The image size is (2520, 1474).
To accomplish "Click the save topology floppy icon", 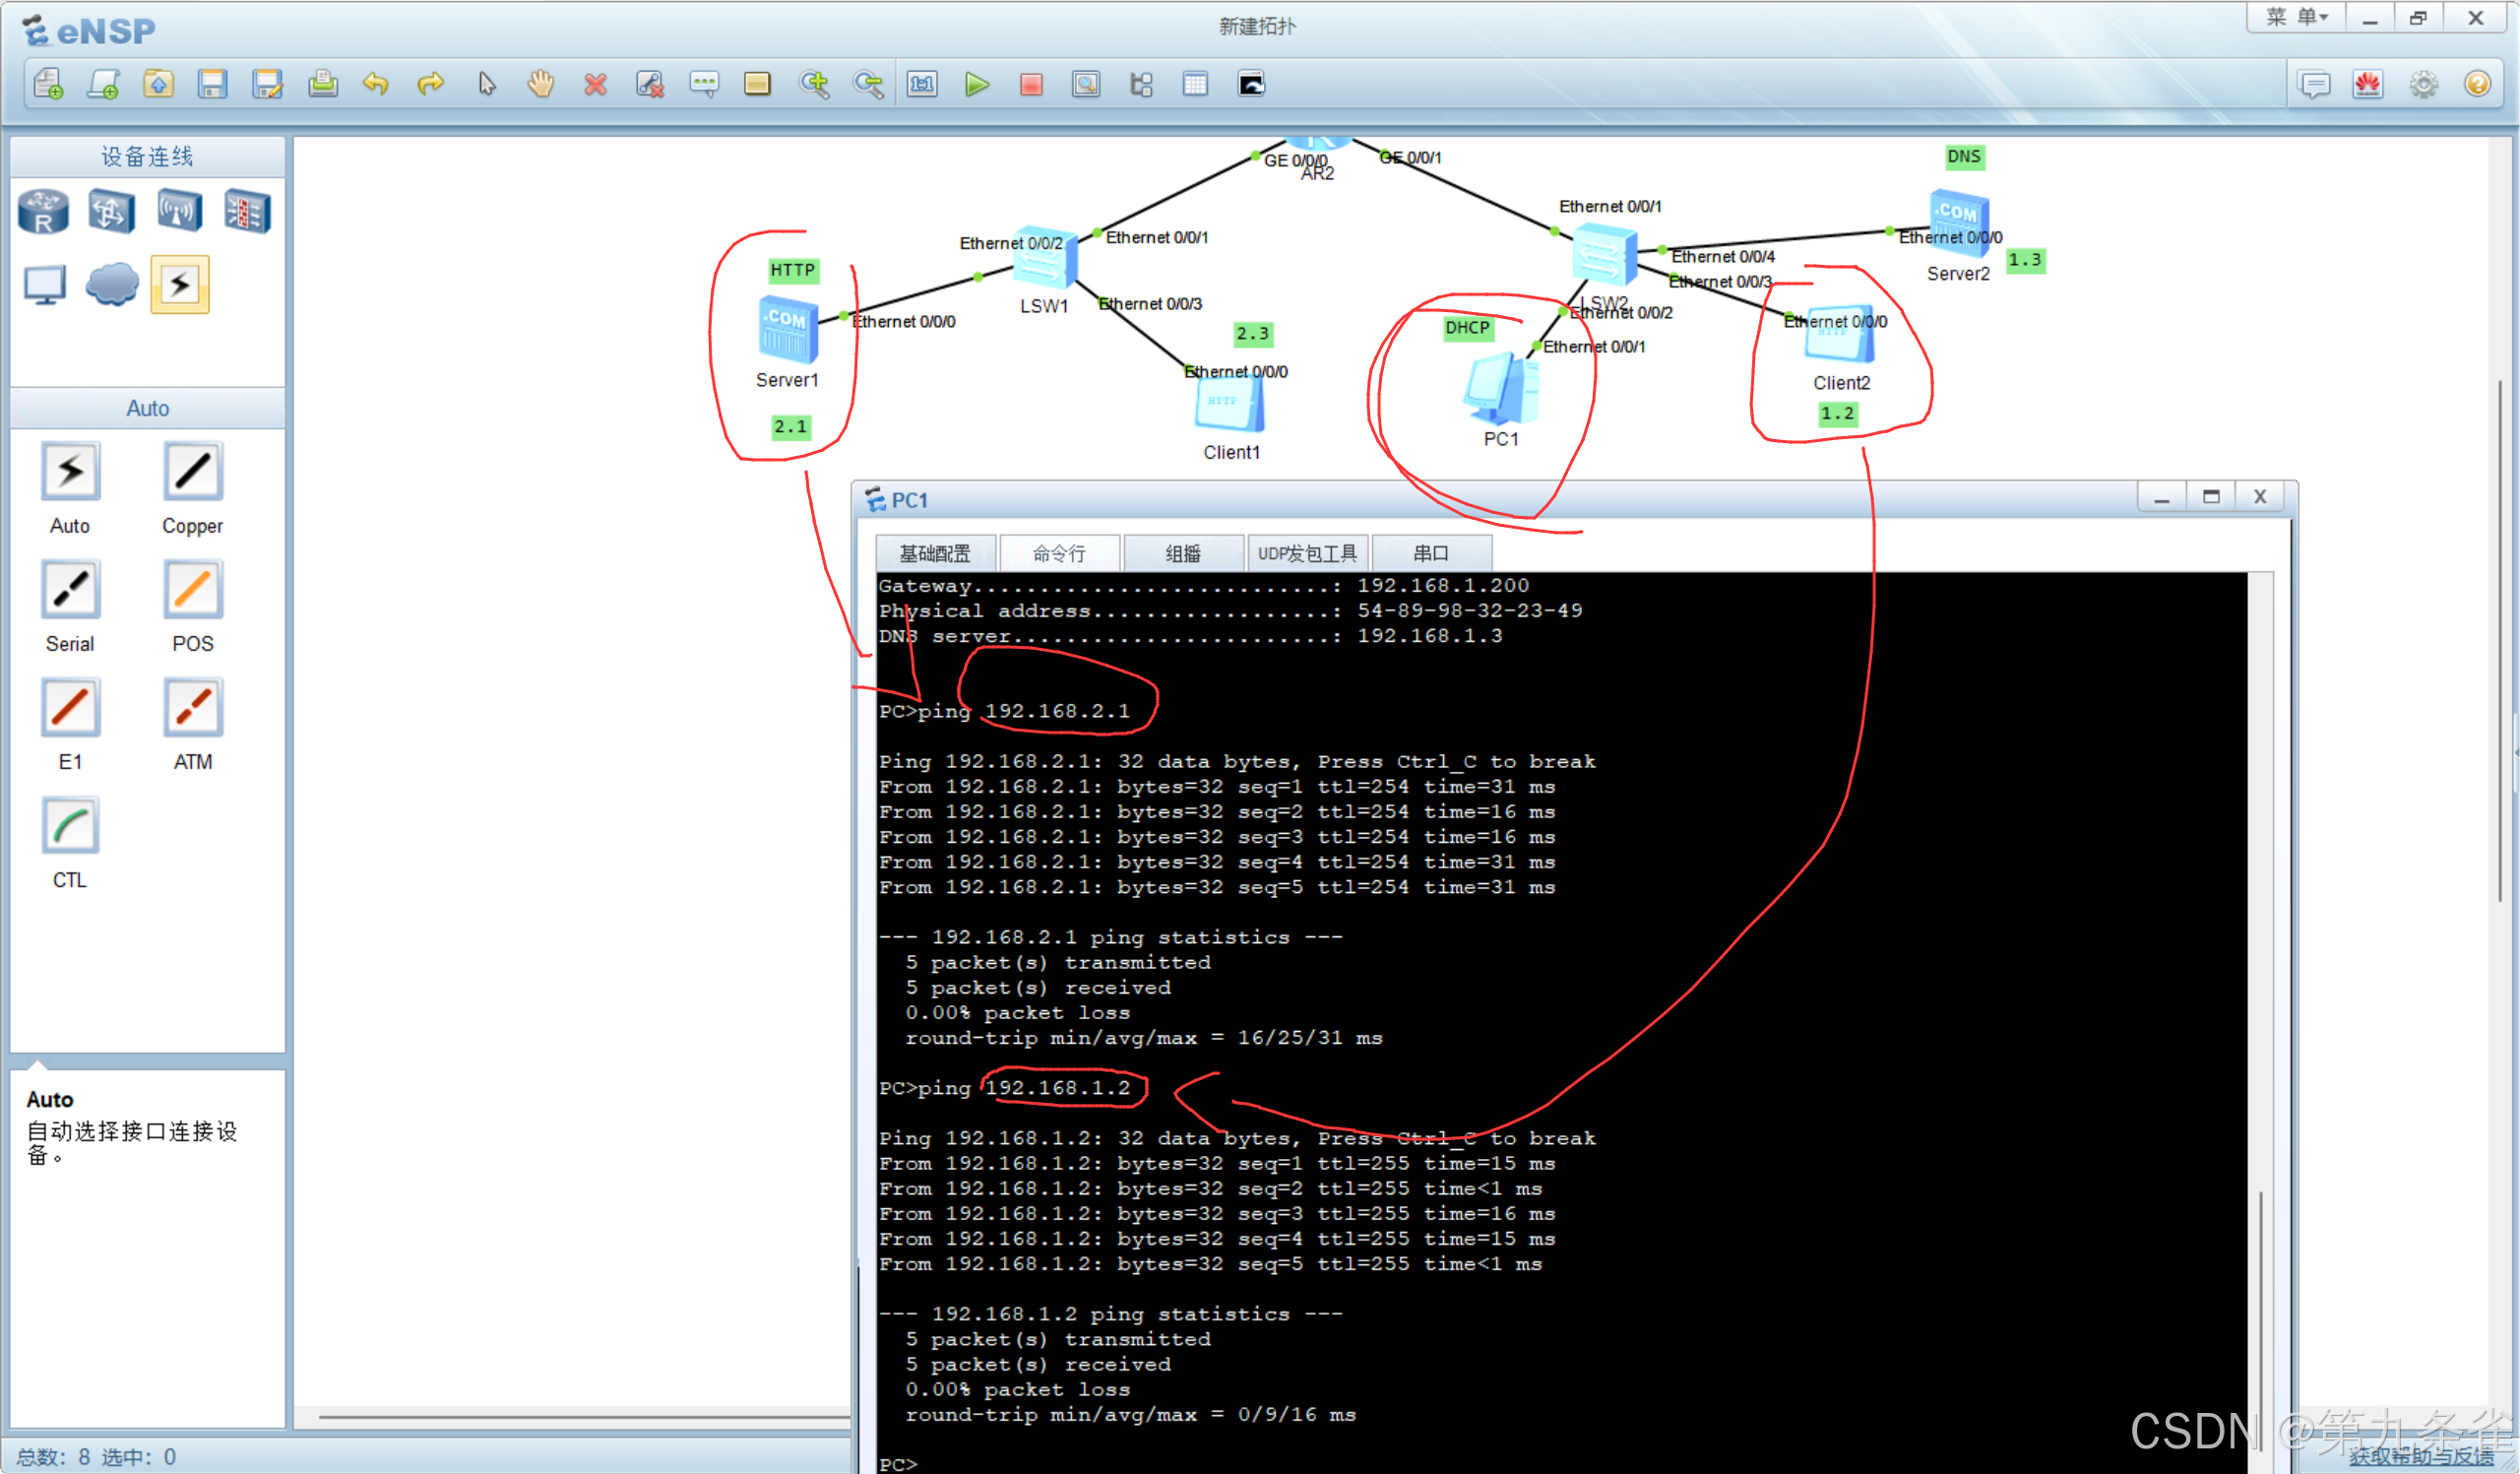I will tap(212, 85).
